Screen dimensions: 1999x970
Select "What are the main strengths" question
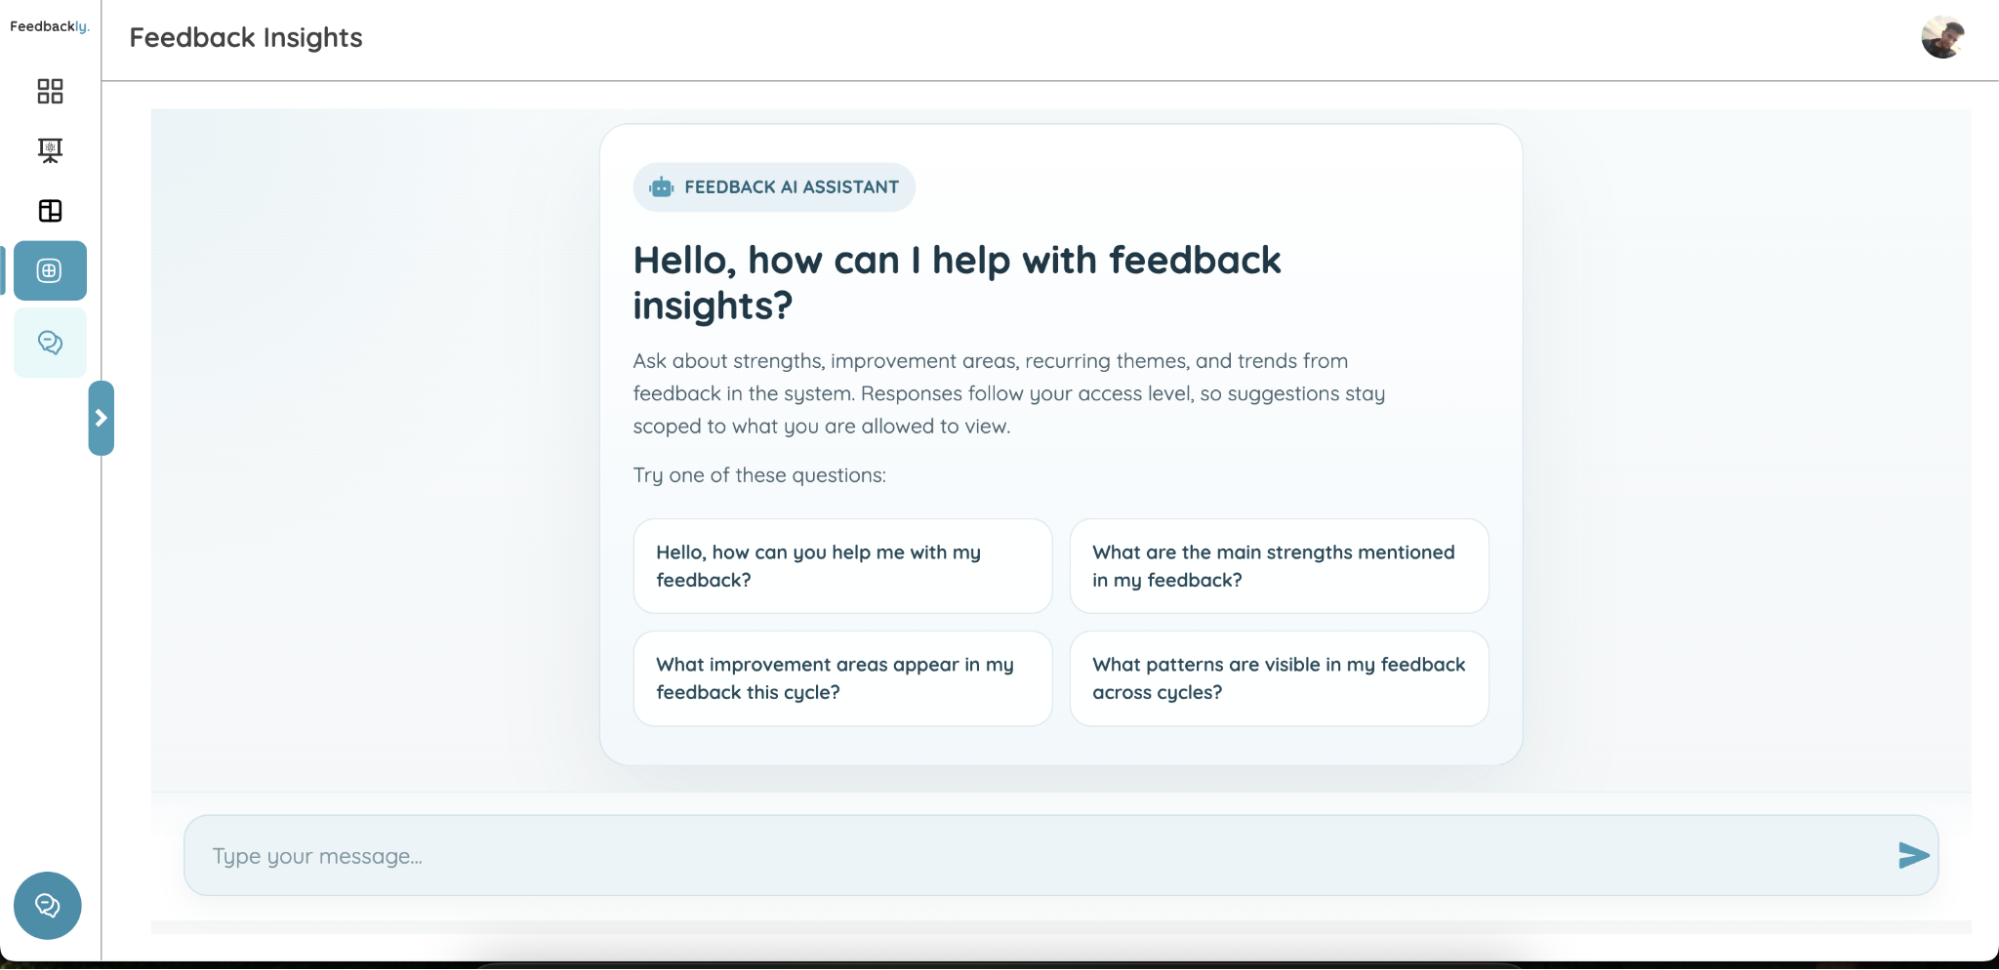click(x=1278, y=566)
